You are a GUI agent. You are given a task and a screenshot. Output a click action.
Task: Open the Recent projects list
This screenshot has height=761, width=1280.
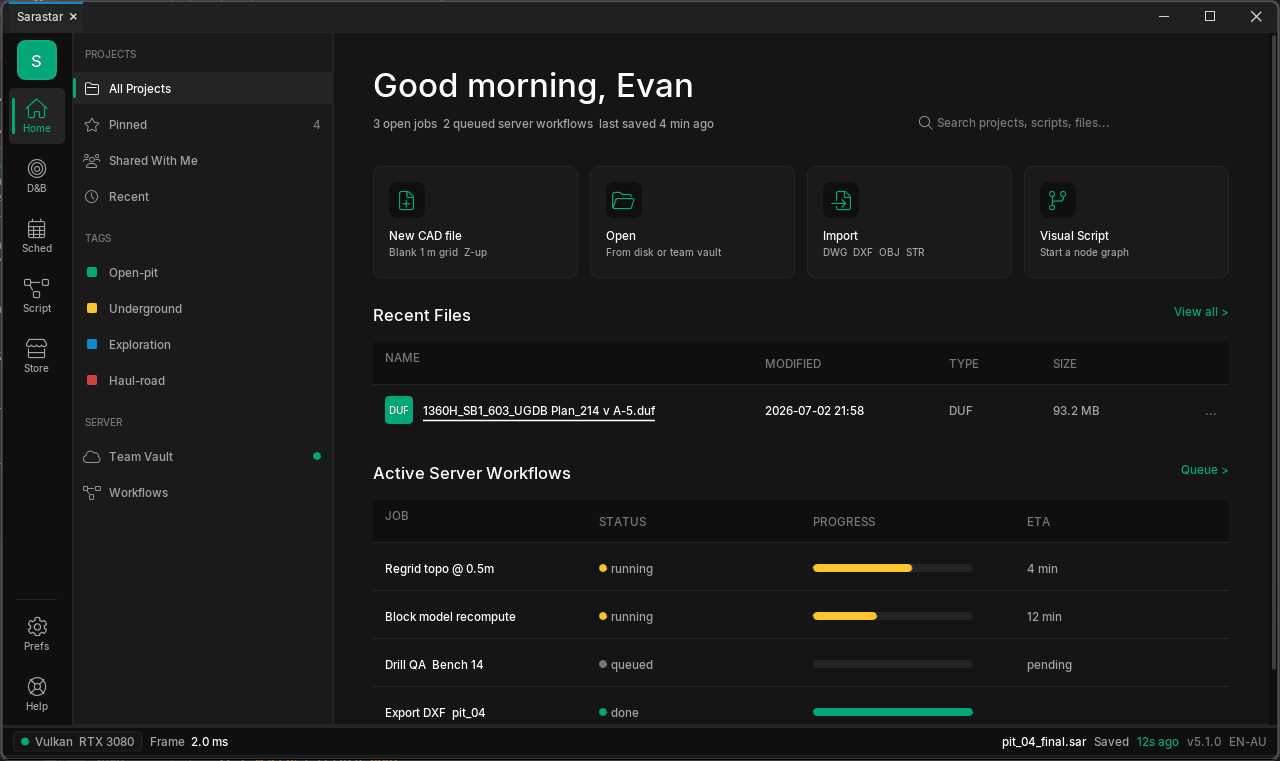pos(203,196)
